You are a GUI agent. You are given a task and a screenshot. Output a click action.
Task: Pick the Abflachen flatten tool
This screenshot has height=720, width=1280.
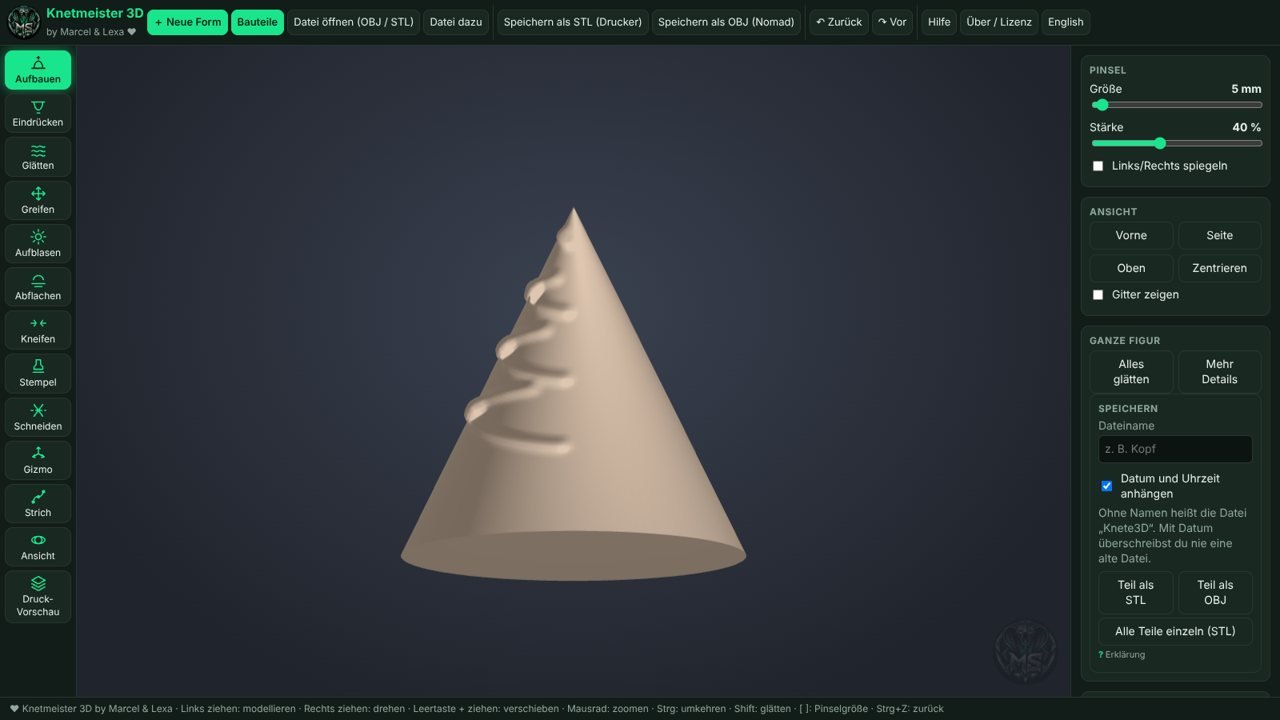point(38,287)
